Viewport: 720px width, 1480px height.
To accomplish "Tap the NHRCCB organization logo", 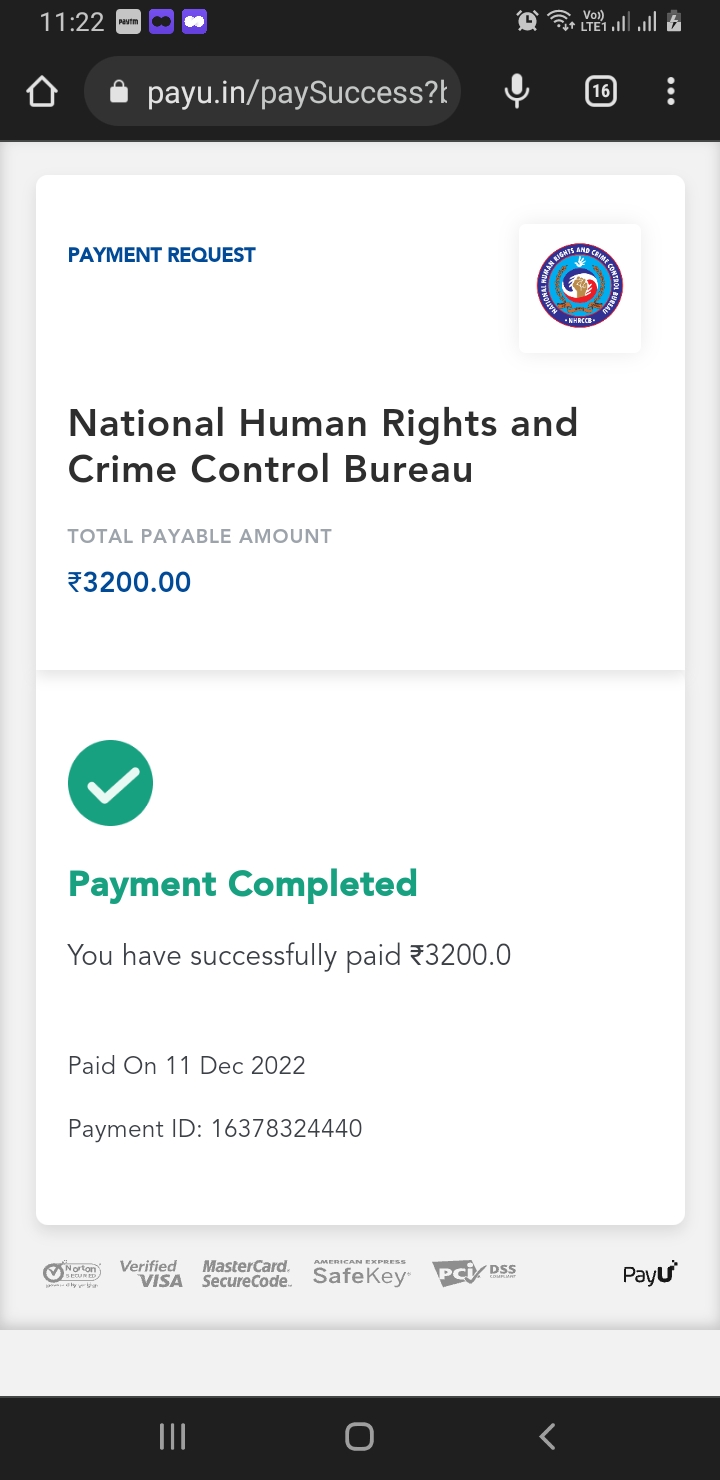I will tap(580, 287).
